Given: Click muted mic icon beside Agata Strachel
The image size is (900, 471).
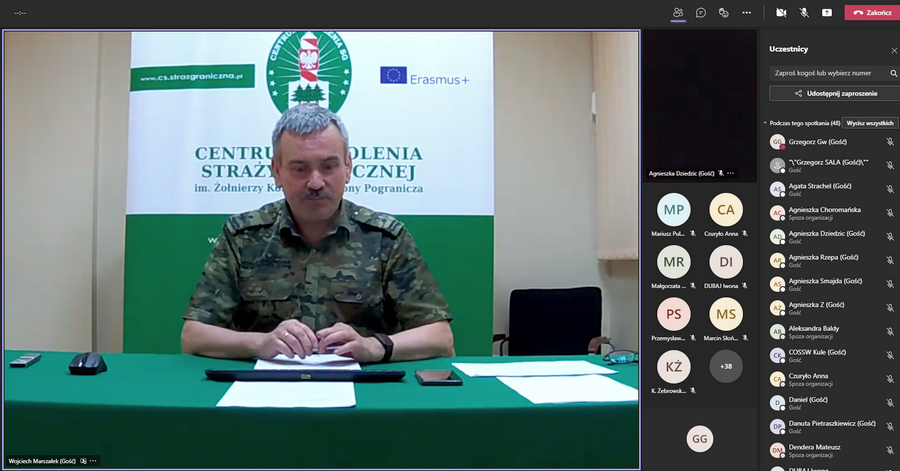Looking at the screenshot, I should click(x=889, y=188).
